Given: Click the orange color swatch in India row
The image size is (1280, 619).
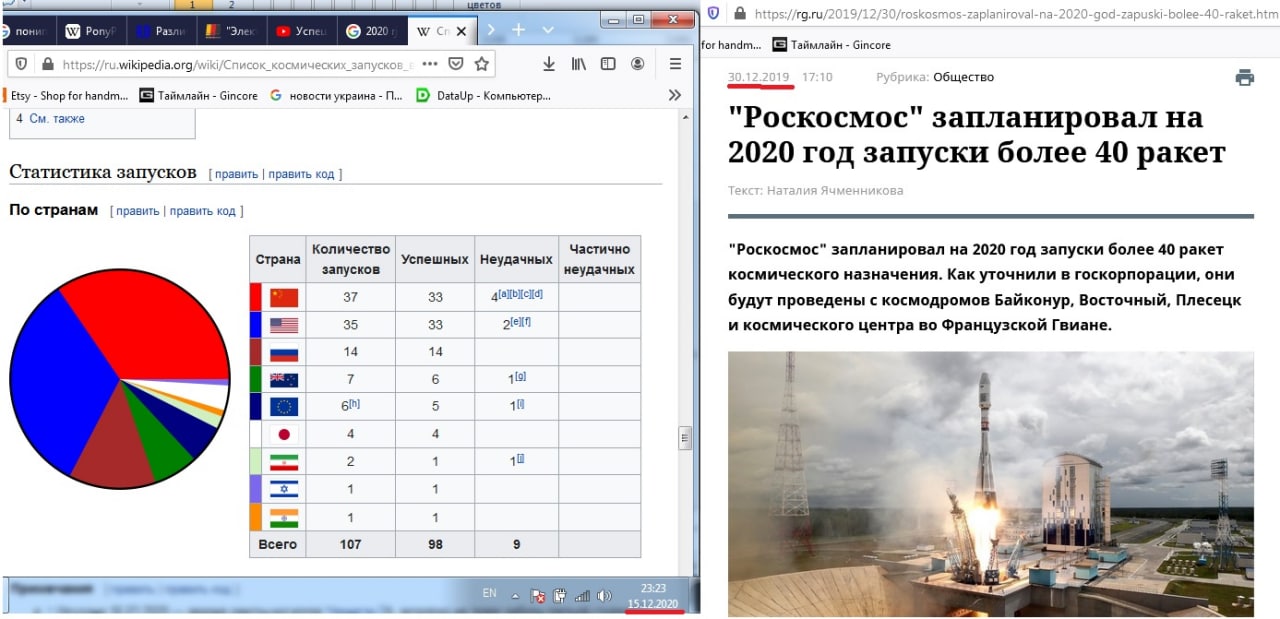Looking at the screenshot, I should (x=256, y=517).
